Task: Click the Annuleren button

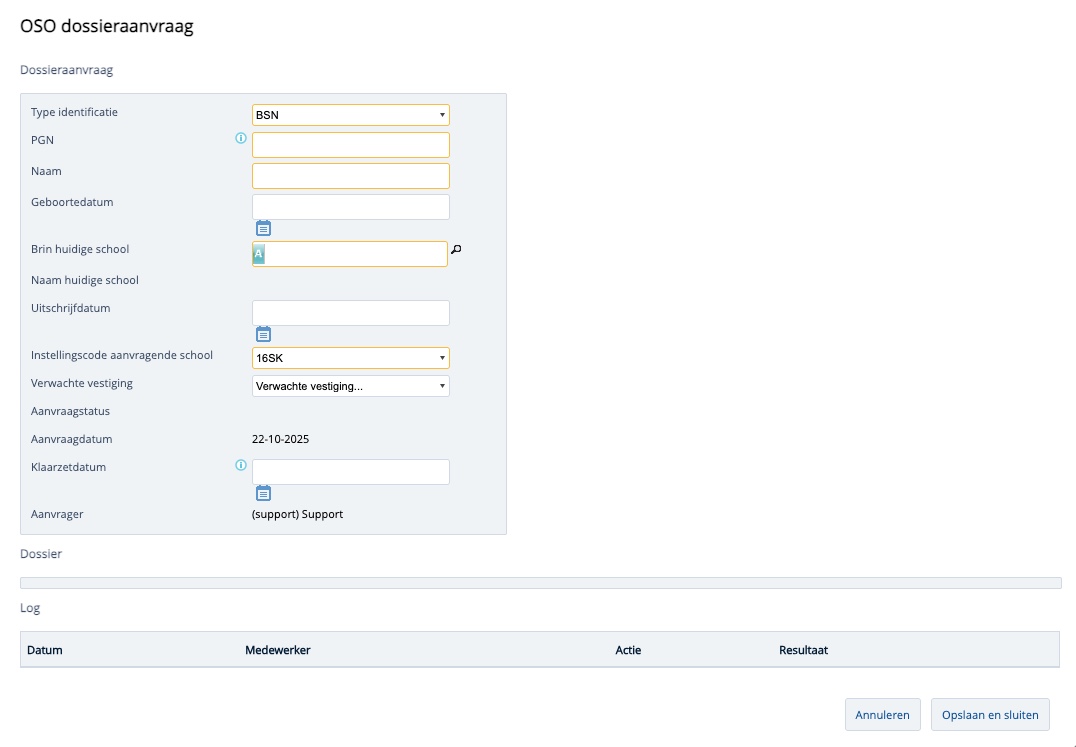Action: (882, 715)
